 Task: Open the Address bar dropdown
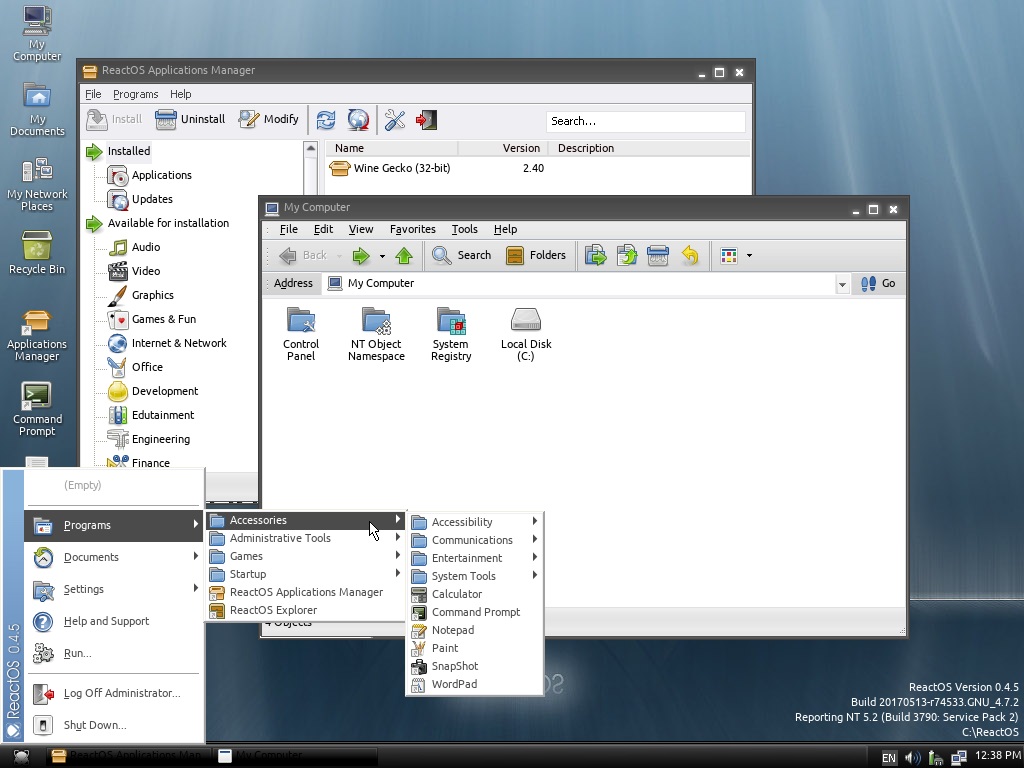click(x=842, y=284)
